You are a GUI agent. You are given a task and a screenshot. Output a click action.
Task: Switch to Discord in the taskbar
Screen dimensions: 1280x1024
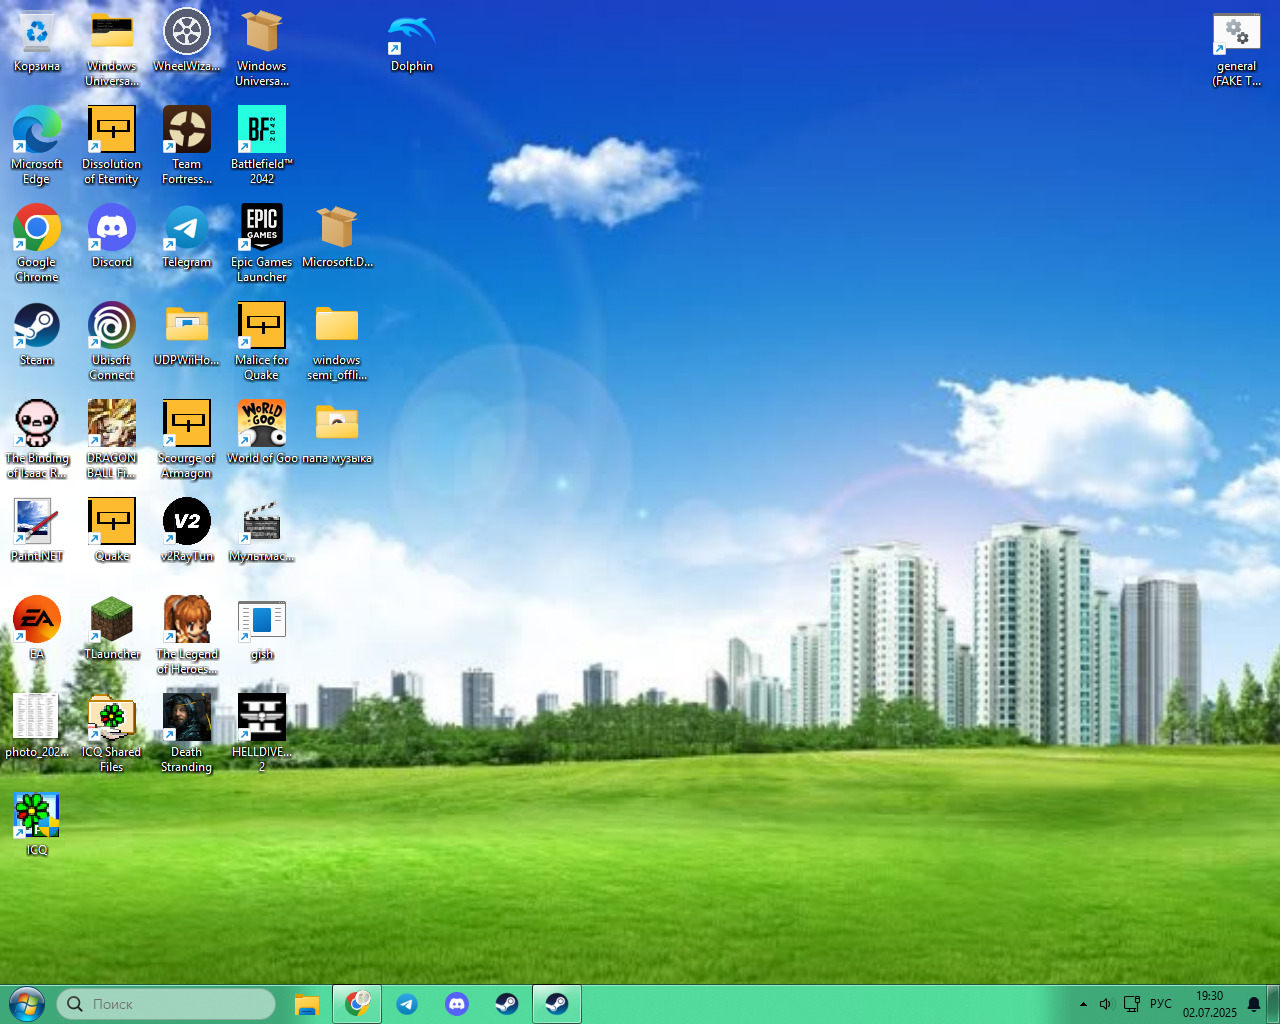(x=457, y=1004)
